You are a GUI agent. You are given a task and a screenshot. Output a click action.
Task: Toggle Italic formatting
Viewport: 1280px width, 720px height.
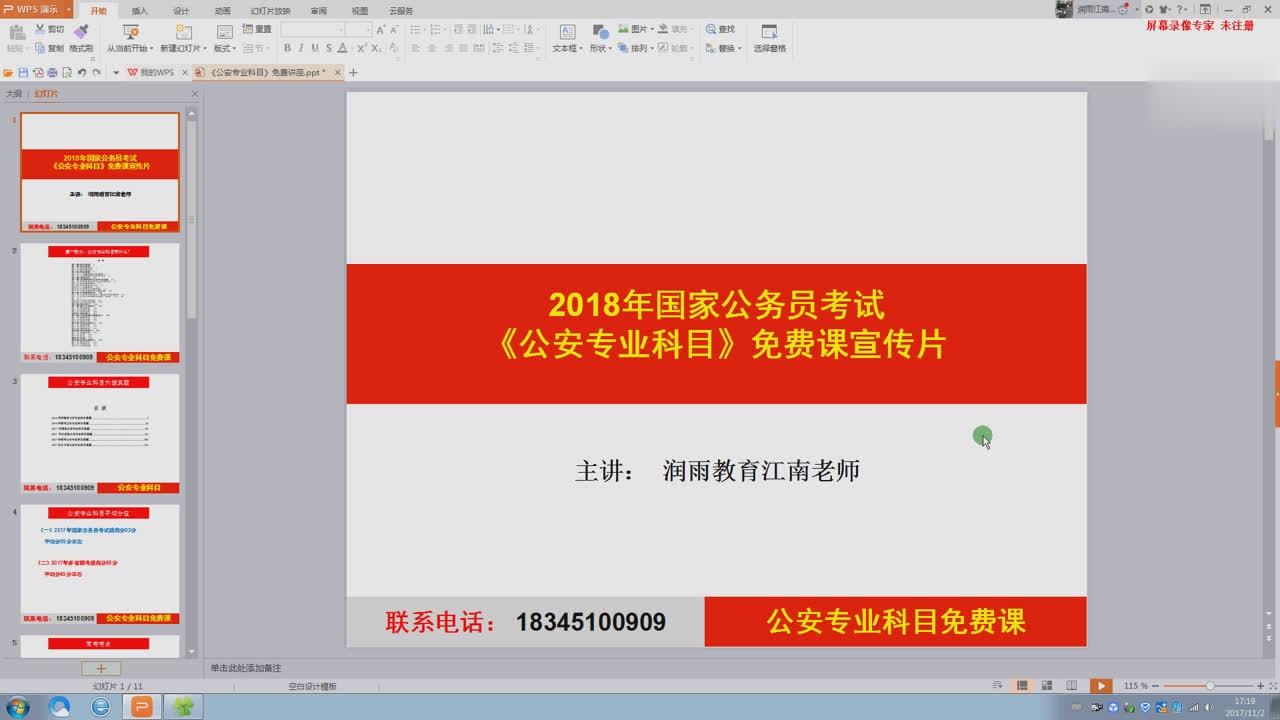tap(301, 48)
